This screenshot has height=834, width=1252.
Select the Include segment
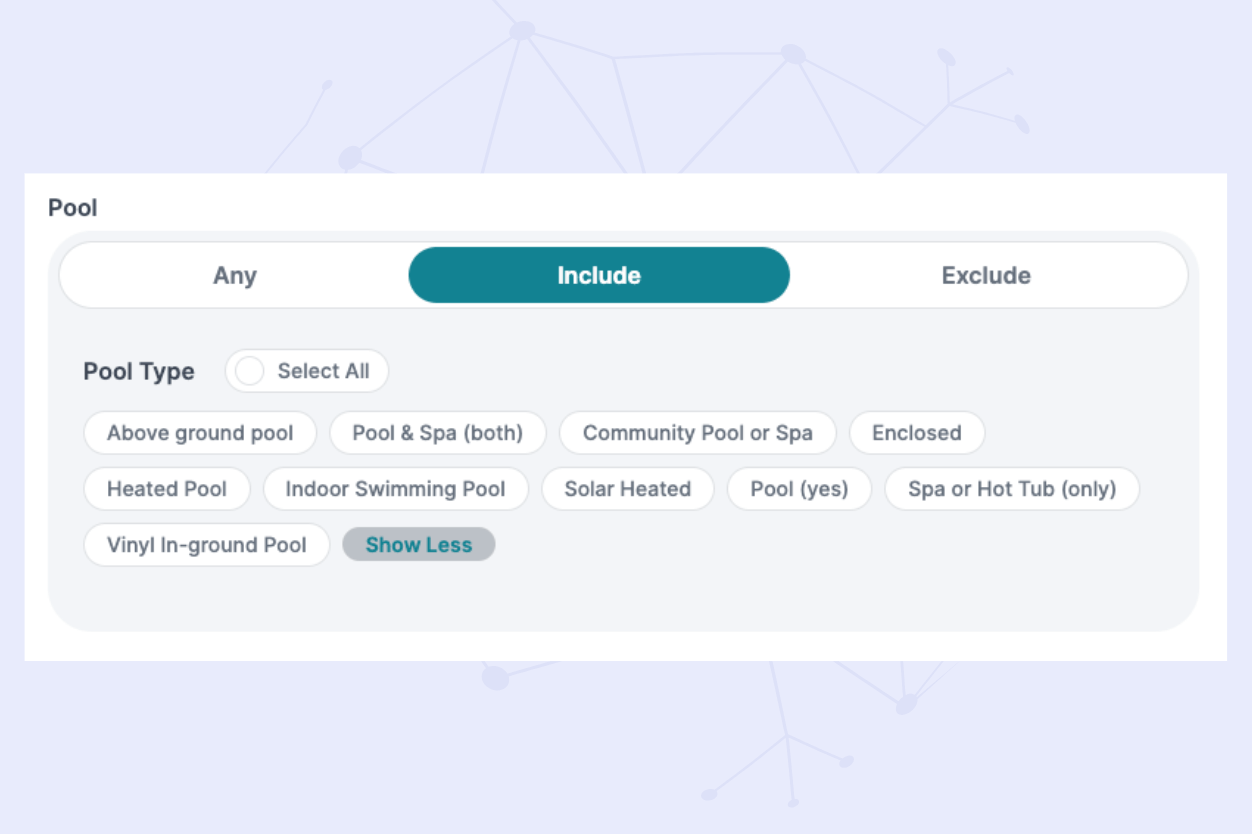click(x=599, y=275)
